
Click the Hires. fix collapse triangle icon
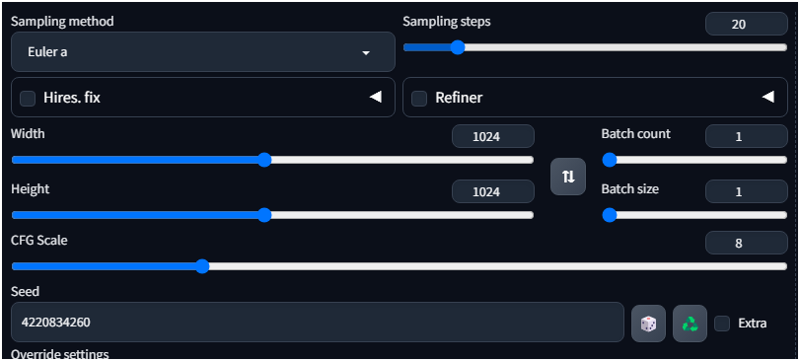click(376, 97)
